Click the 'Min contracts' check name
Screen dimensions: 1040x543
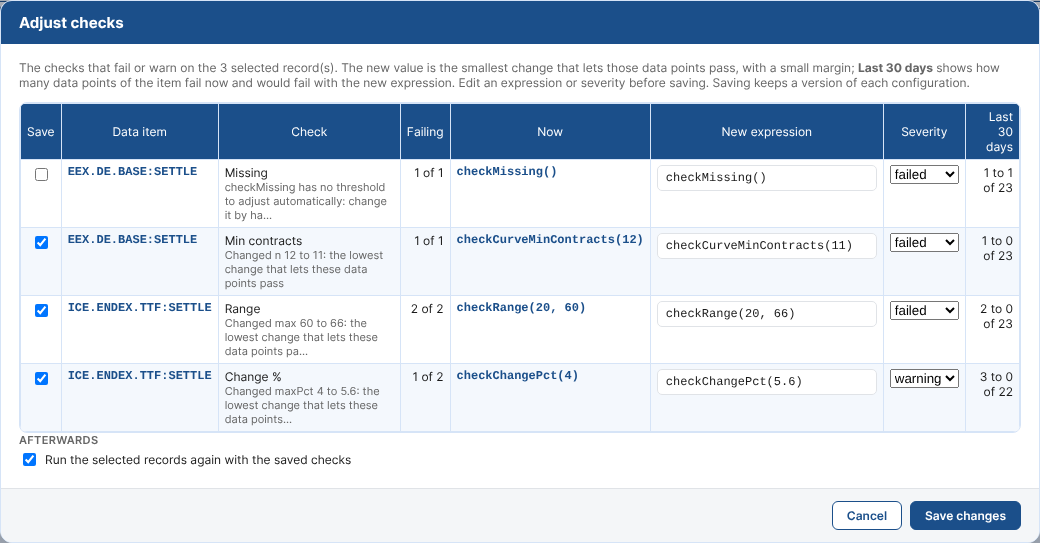pyautogui.click(x=263, y=241)
